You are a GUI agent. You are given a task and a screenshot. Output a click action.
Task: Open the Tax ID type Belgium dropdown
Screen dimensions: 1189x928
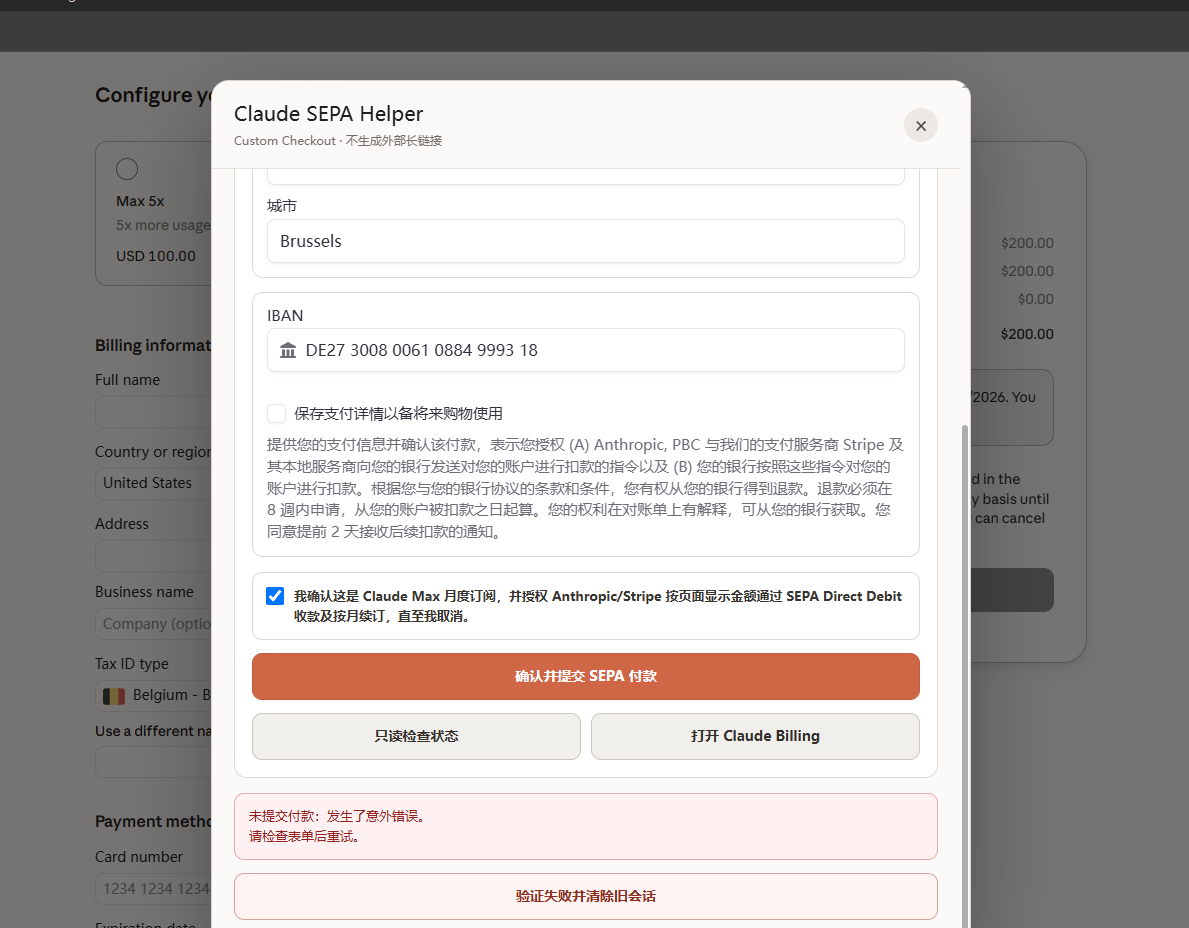tap(153, 695)
